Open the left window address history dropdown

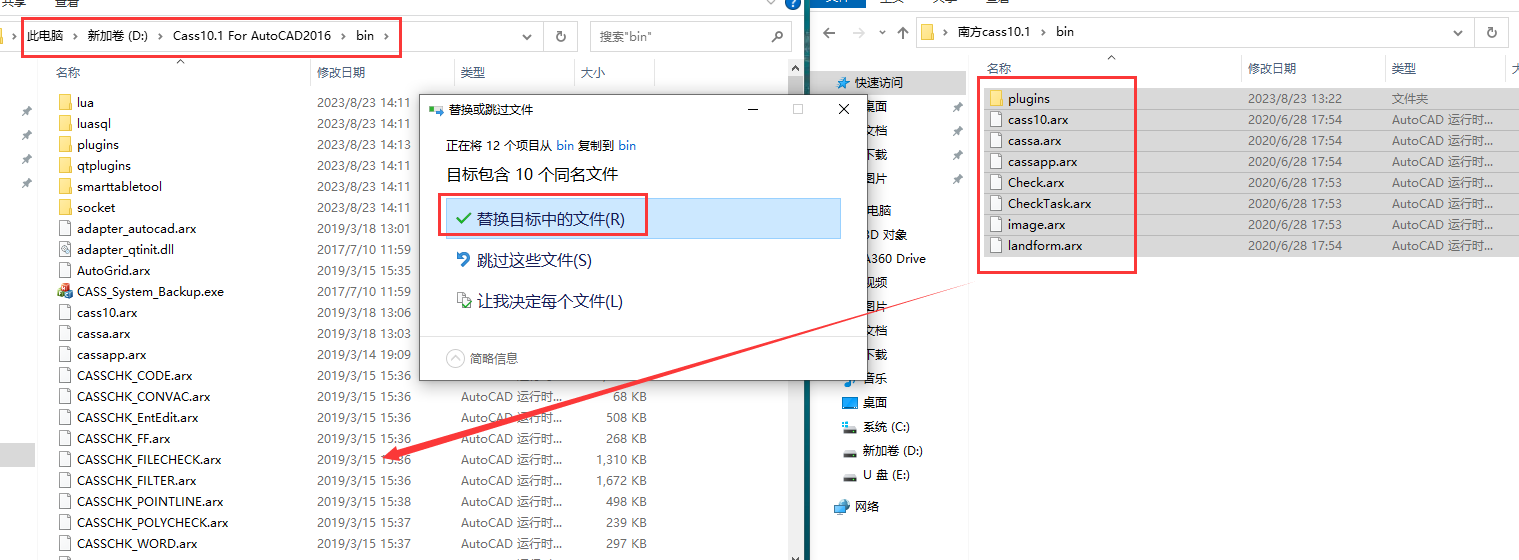[528, 37]
